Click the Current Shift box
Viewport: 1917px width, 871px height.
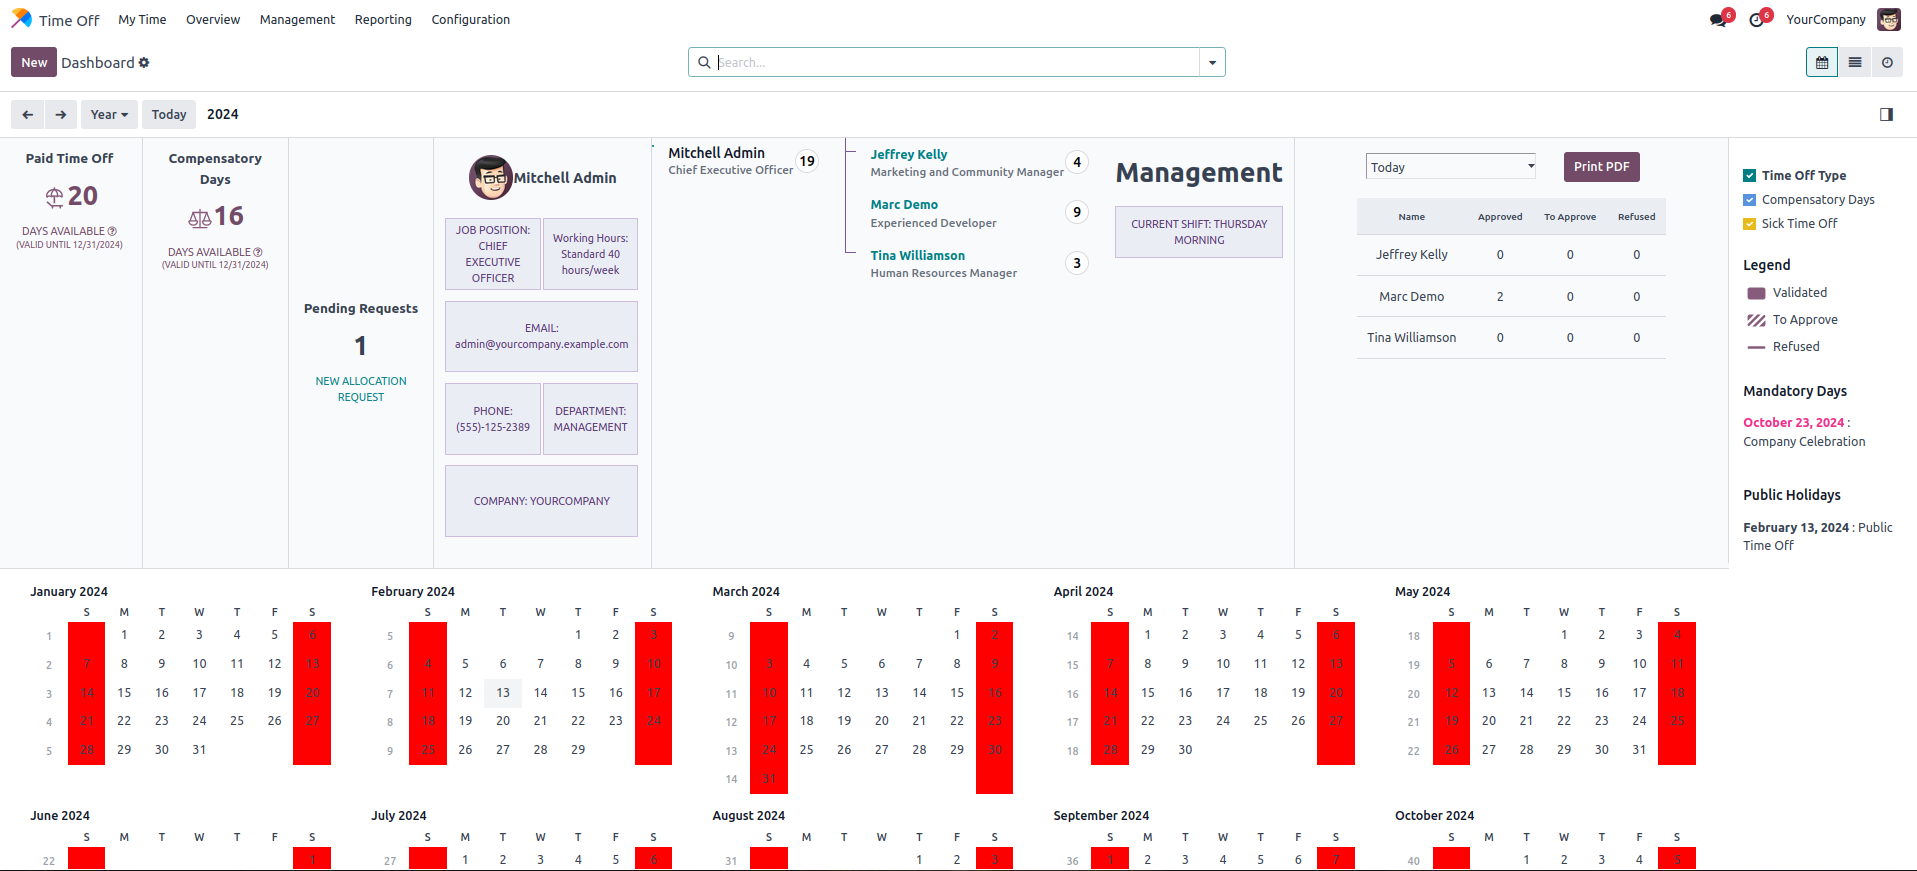click(1199, 232)
